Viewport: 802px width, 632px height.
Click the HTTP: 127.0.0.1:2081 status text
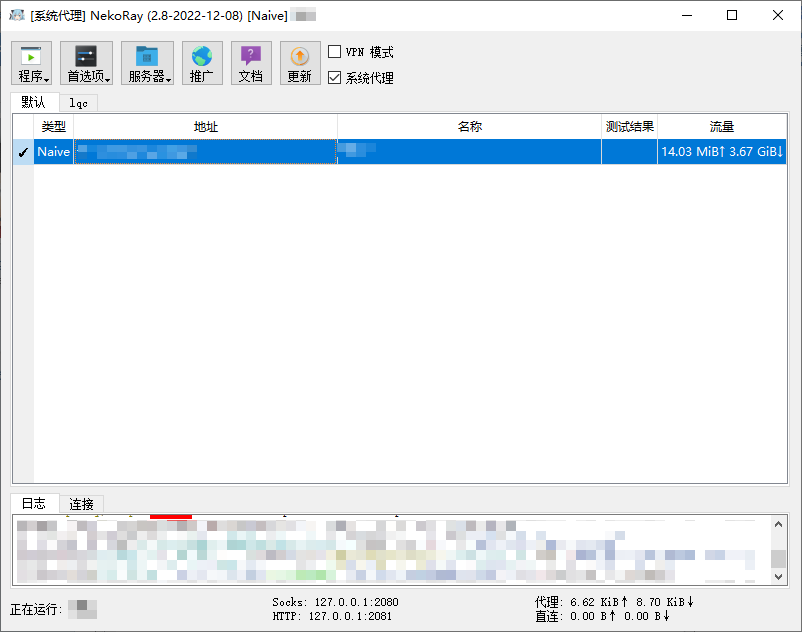pyautogui.click(x=332, y=616)
